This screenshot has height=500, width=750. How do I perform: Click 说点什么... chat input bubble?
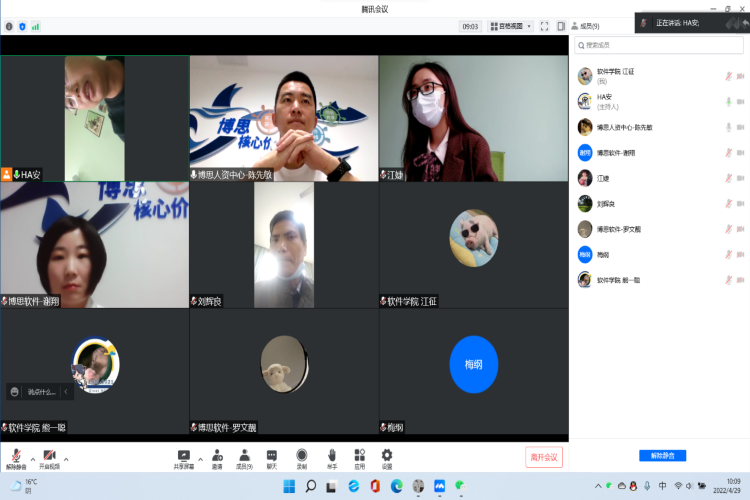click(42, 392)
